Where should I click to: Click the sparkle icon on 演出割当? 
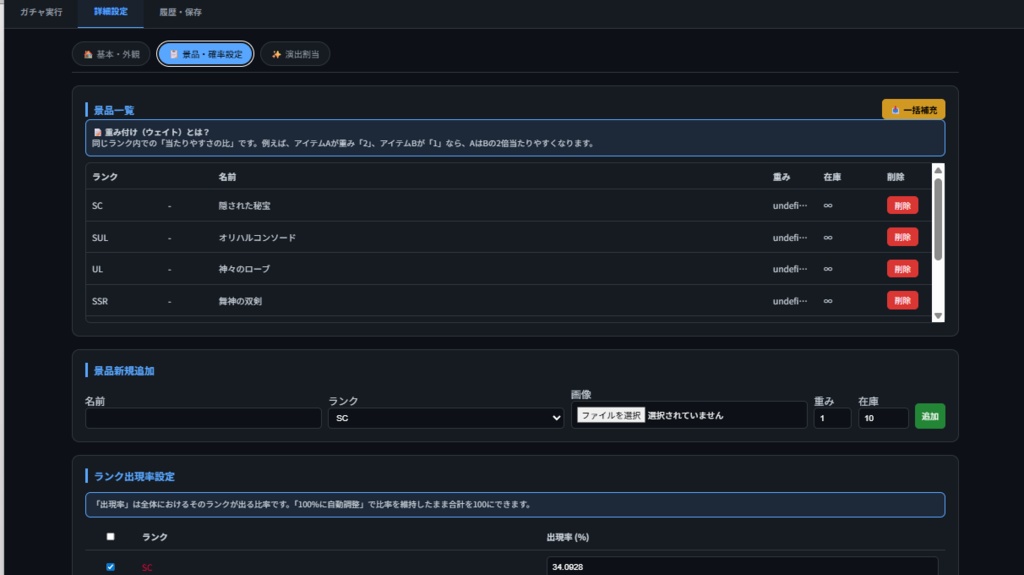(x=276, y=54)
